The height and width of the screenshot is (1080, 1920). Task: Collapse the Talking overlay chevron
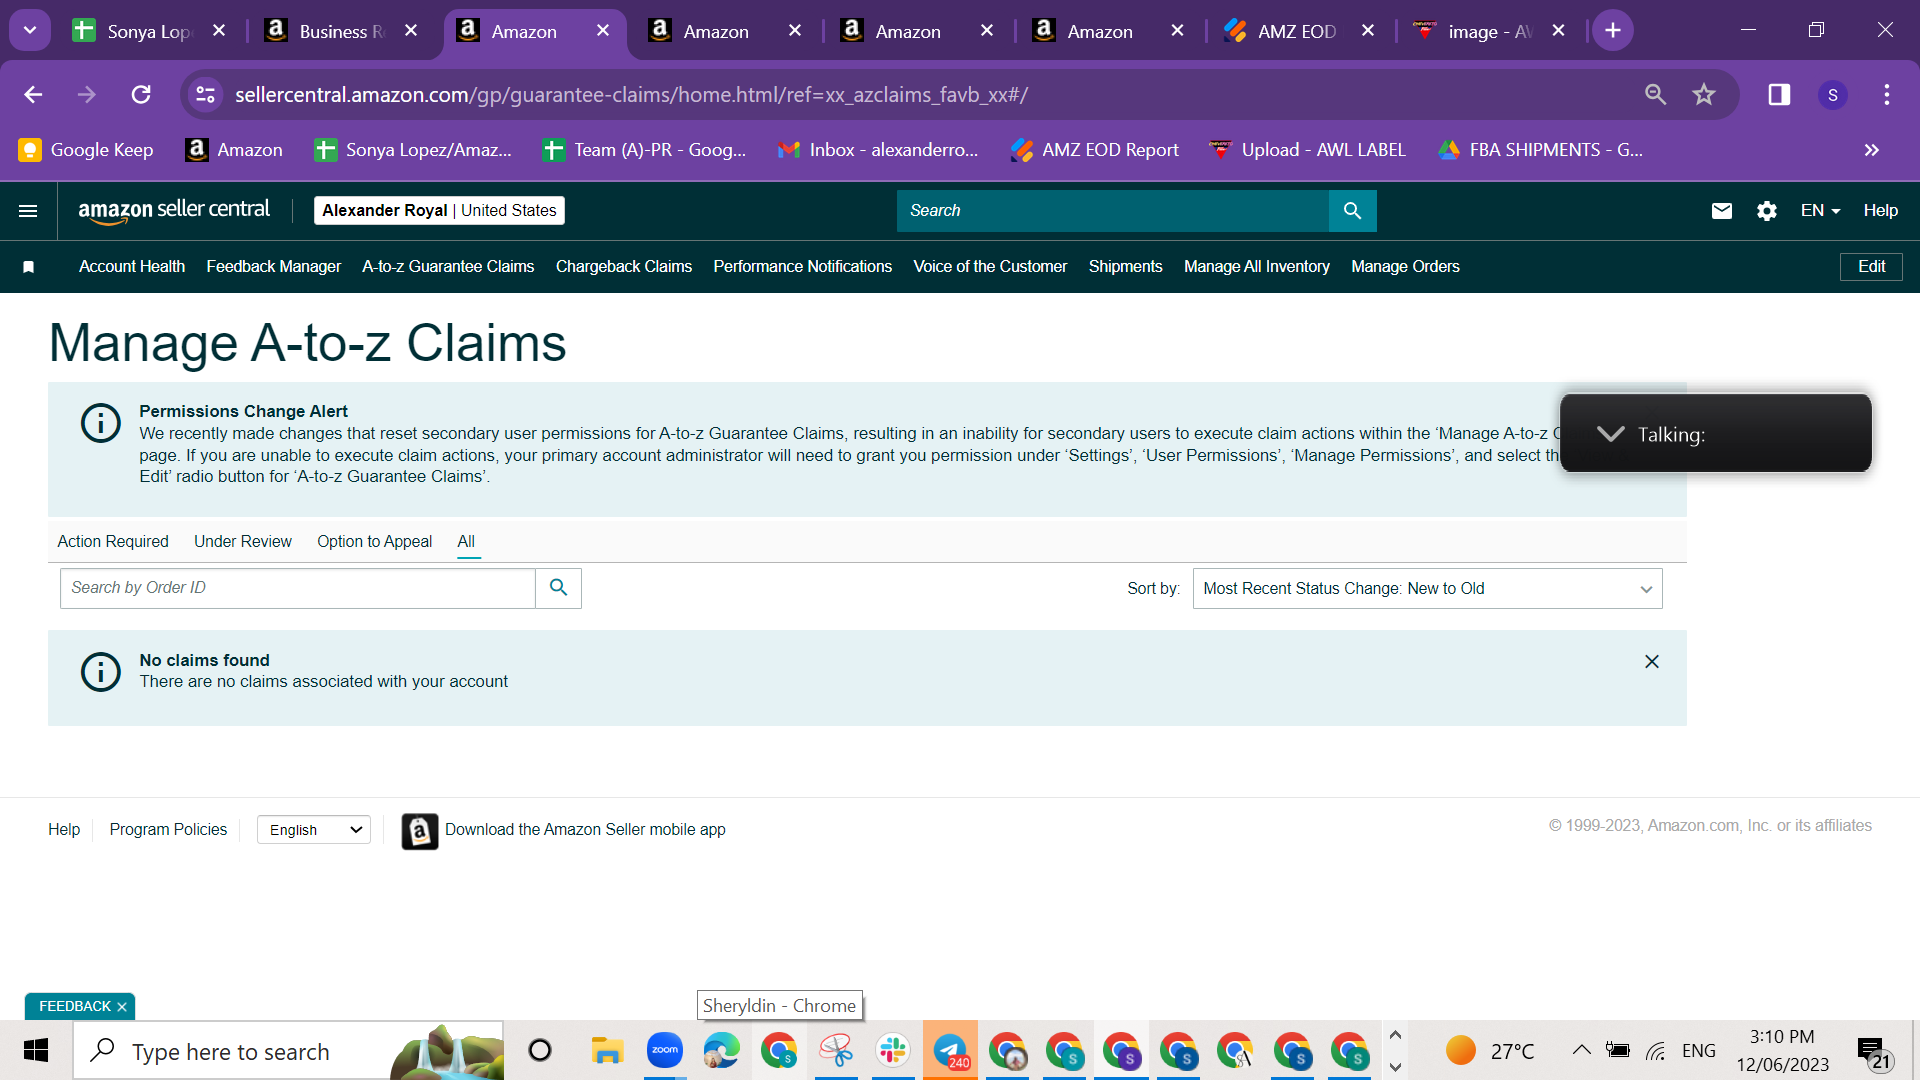coord(1610,434)
